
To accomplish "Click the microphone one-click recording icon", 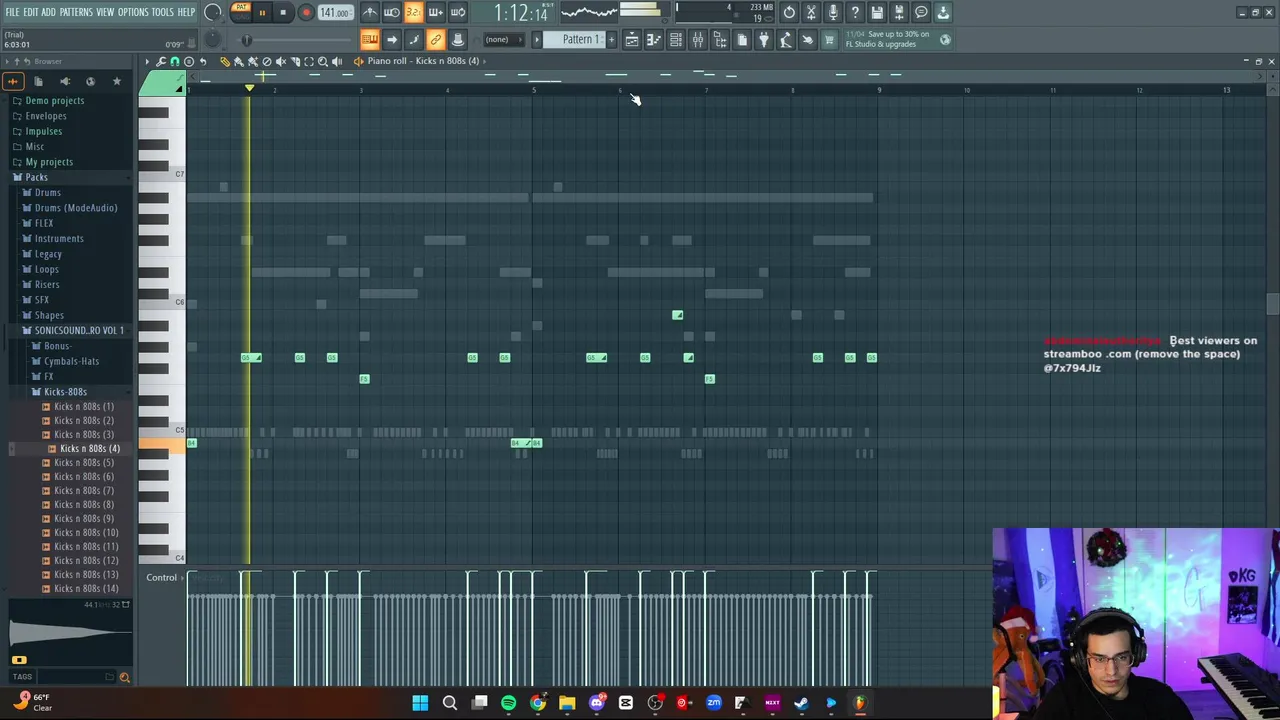I will tap(833, 13).
